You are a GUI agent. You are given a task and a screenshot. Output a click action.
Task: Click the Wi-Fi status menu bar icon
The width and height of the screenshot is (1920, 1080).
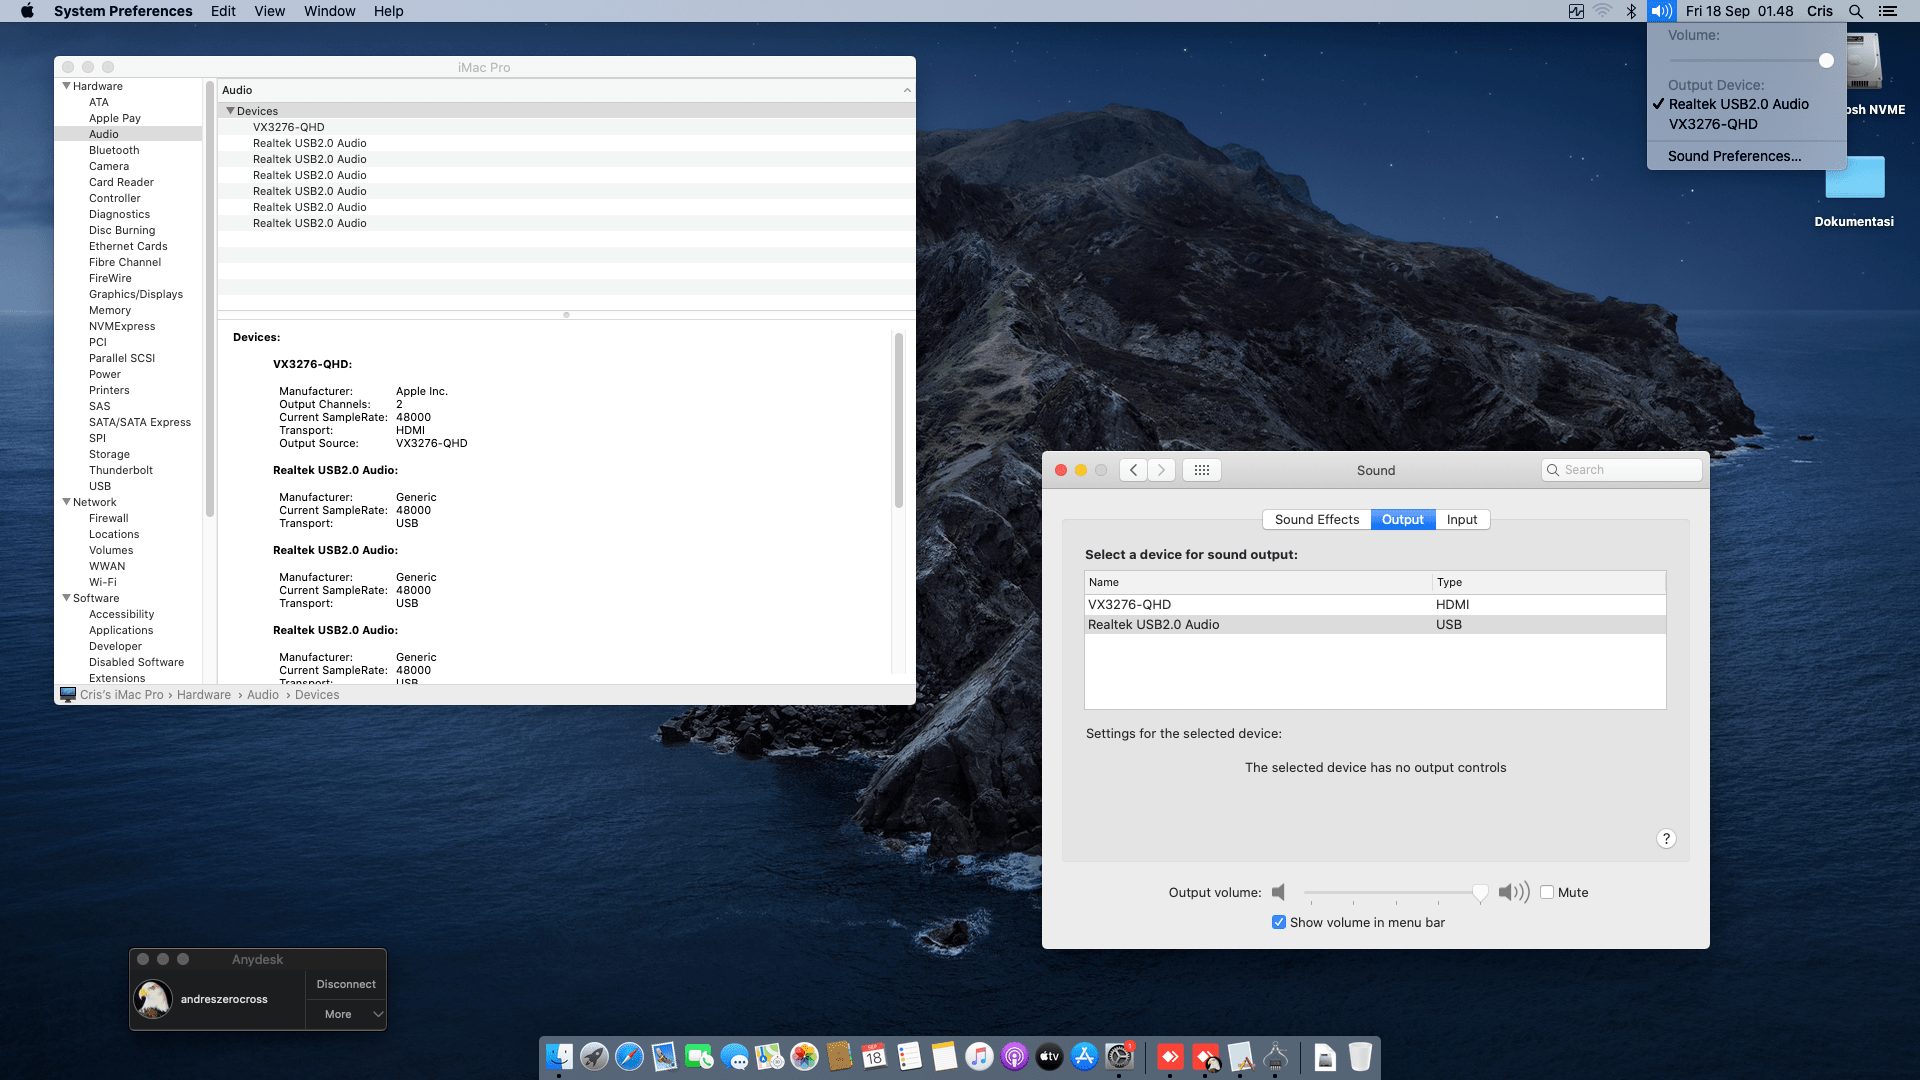pyautogui.click(x=1603, y=11)
